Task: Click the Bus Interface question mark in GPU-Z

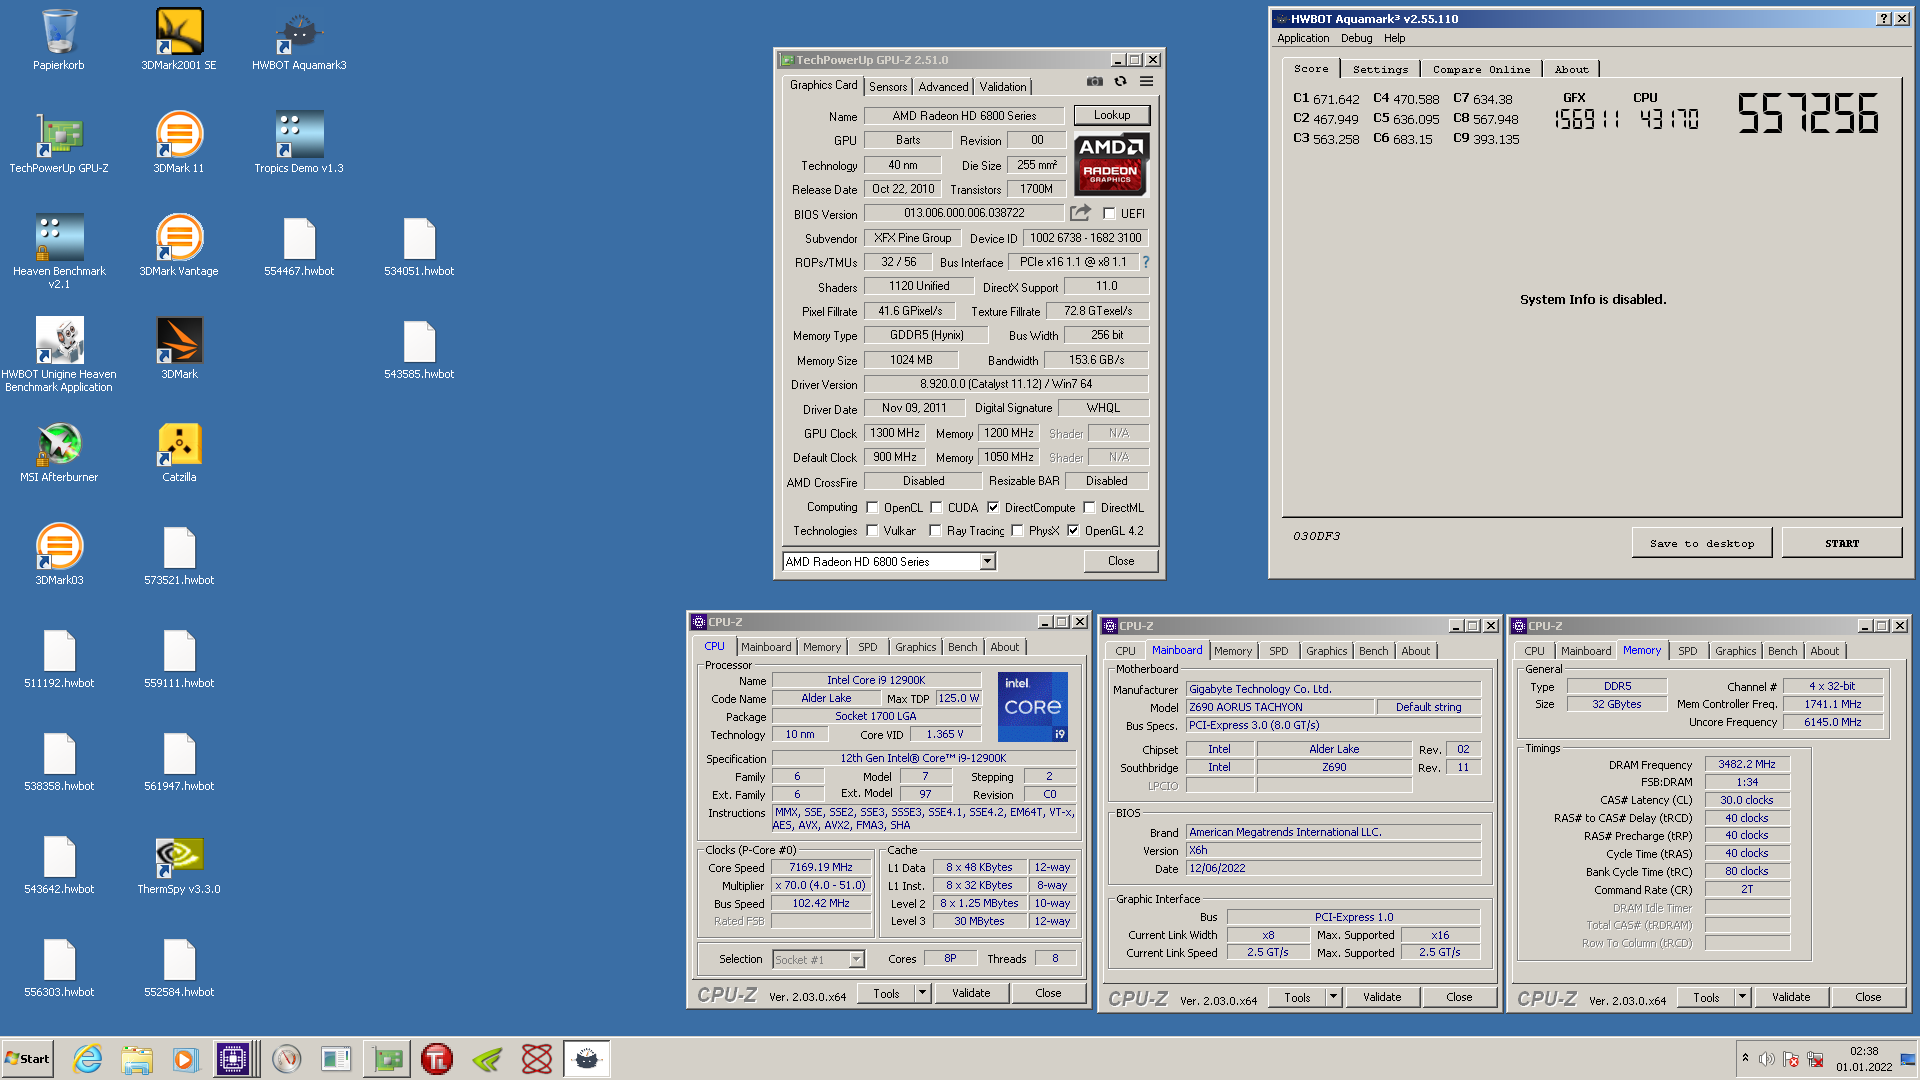Action: pos(1146,262)
